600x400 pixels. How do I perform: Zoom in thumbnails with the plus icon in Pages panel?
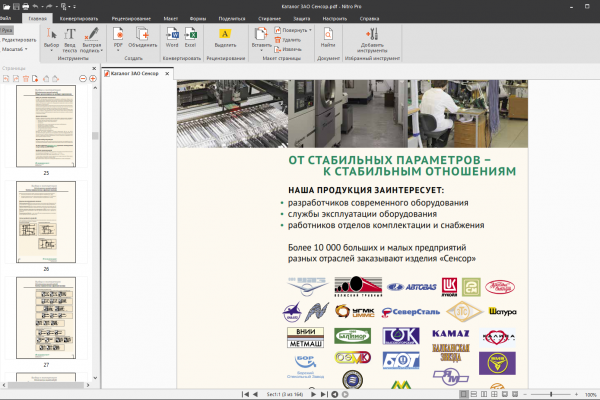click(x=93, y=78)
